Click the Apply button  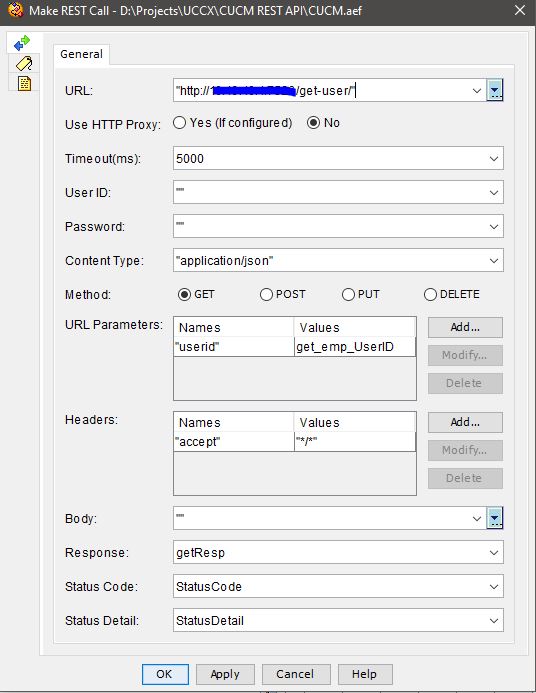(x=225, y=674)
